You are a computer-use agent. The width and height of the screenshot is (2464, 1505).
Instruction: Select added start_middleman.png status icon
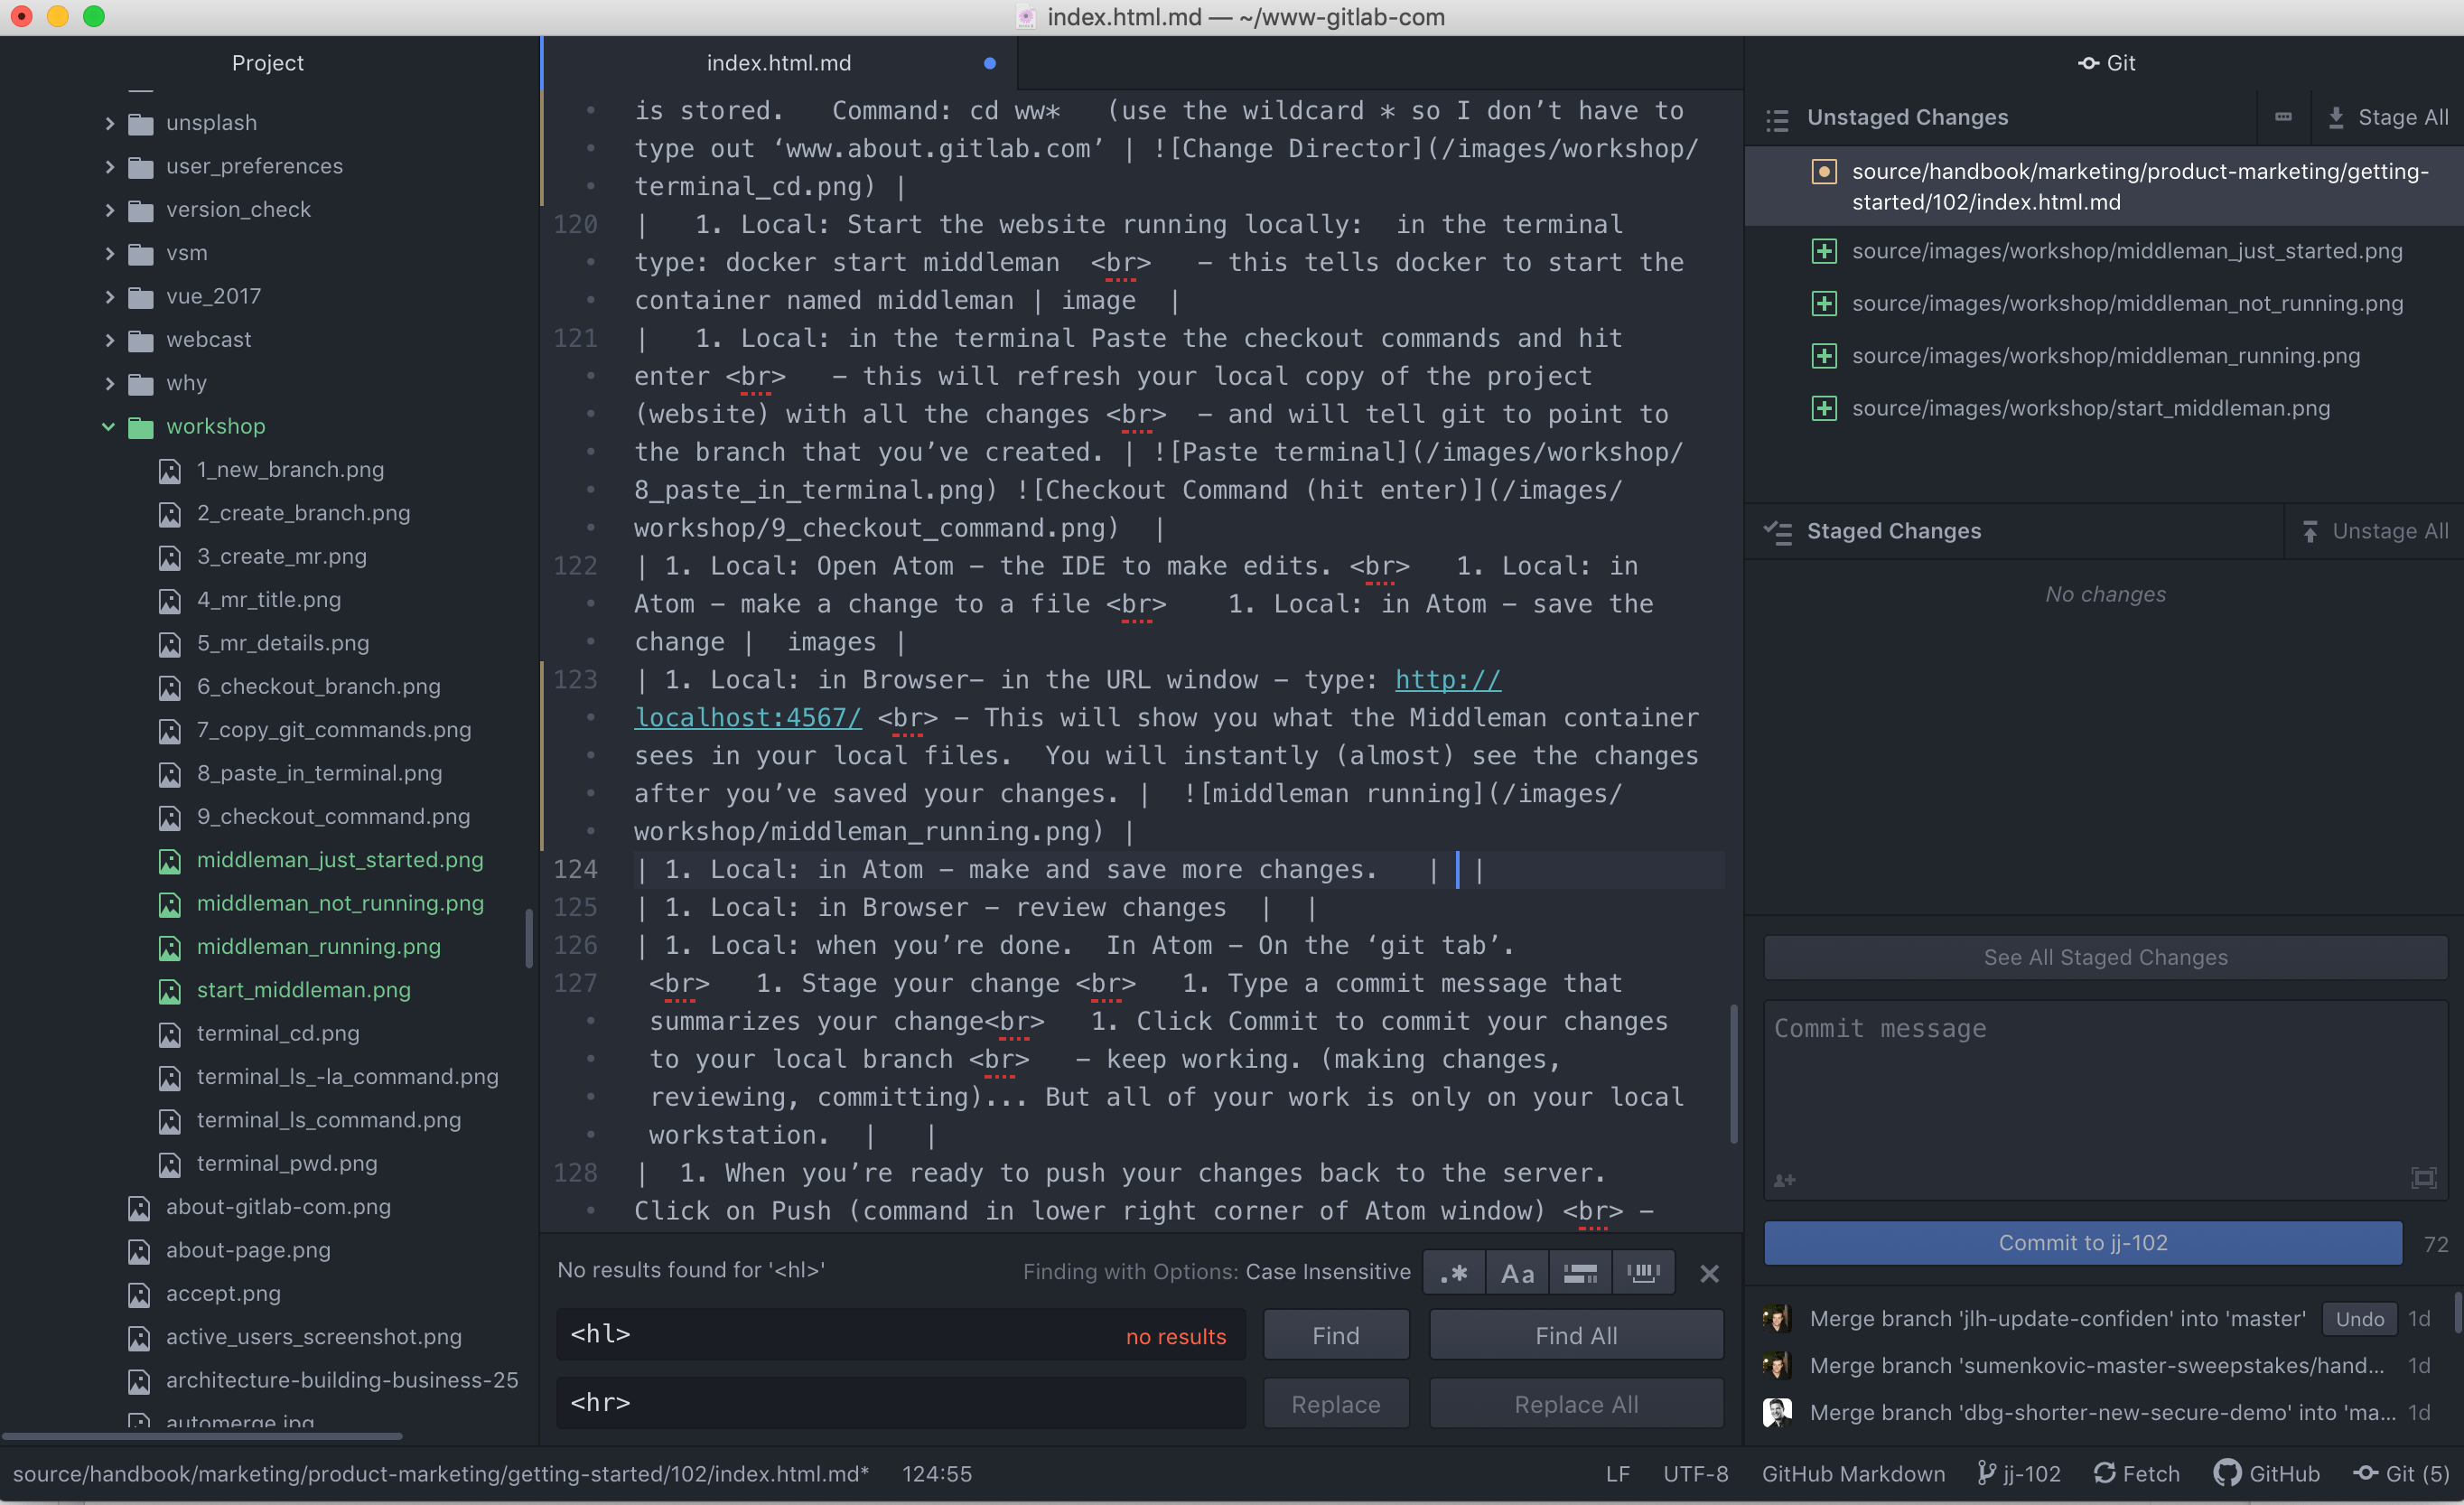click(1823, 409)
